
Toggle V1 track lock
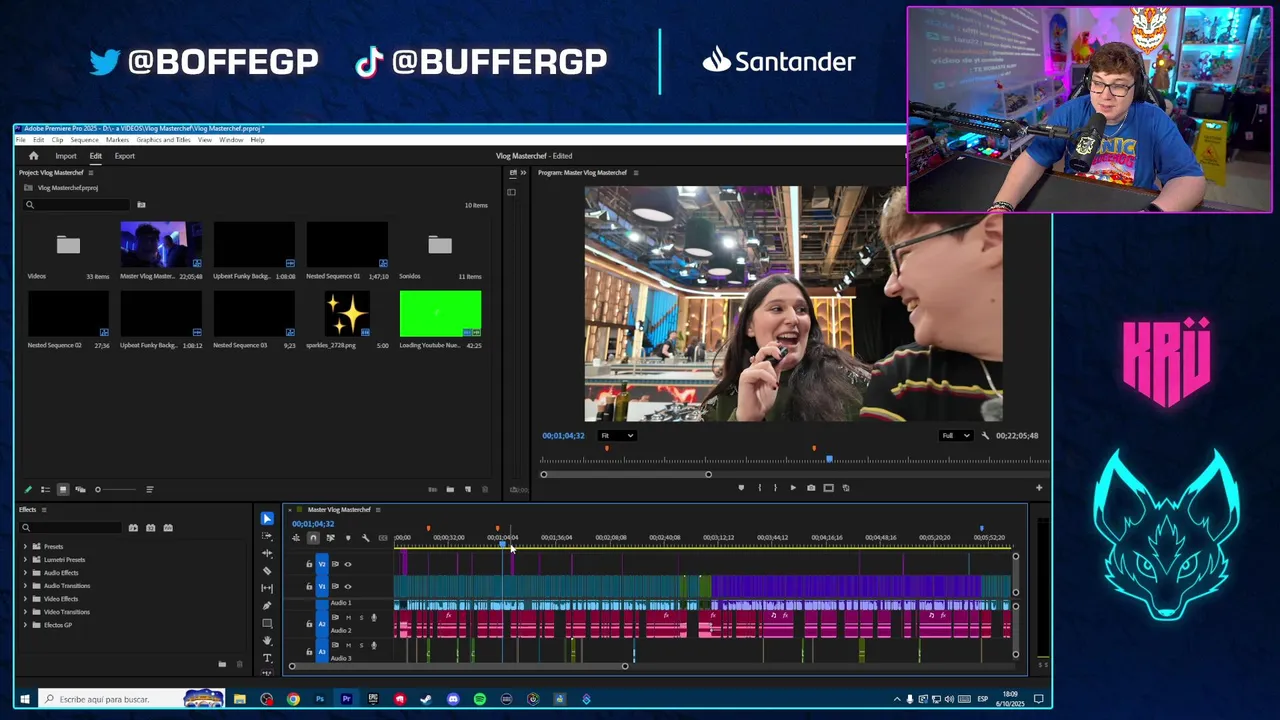click(x=309, y=586)
